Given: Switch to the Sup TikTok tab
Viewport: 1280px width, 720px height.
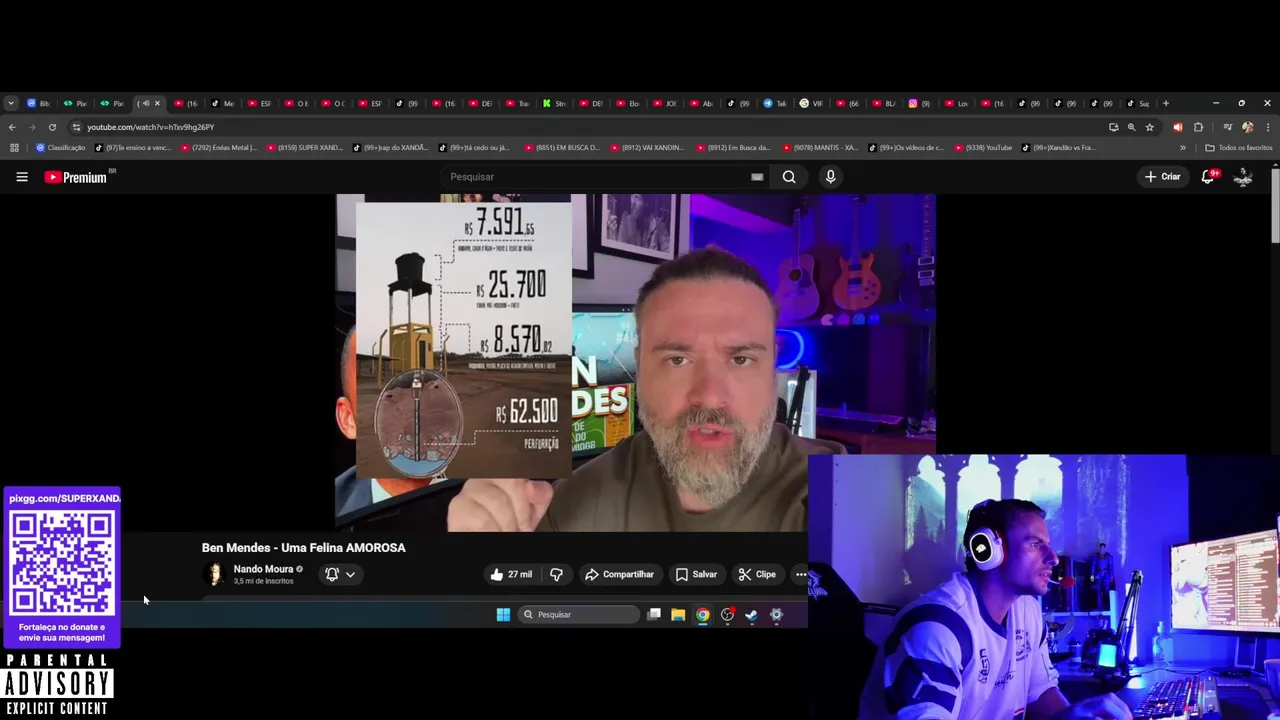Looking at the screenshot, I should coord(1139,103).
